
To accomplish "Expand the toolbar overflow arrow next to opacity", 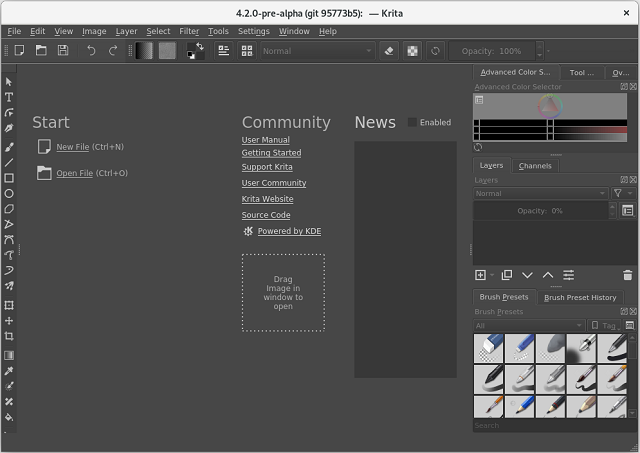I will pyautogui.click(x=548, y=51).
